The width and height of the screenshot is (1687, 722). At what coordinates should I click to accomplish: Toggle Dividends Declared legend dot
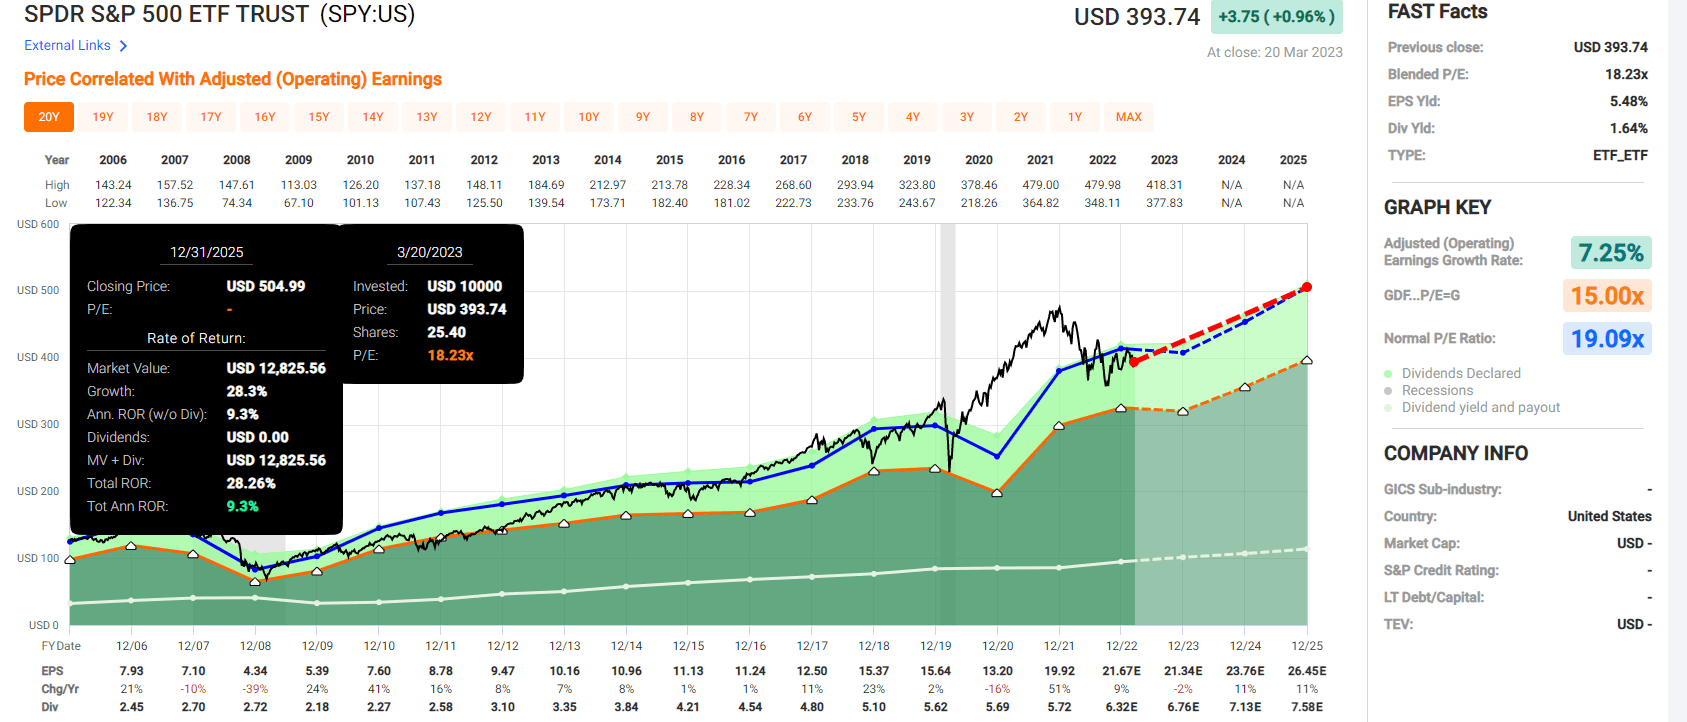point(1388,374)
